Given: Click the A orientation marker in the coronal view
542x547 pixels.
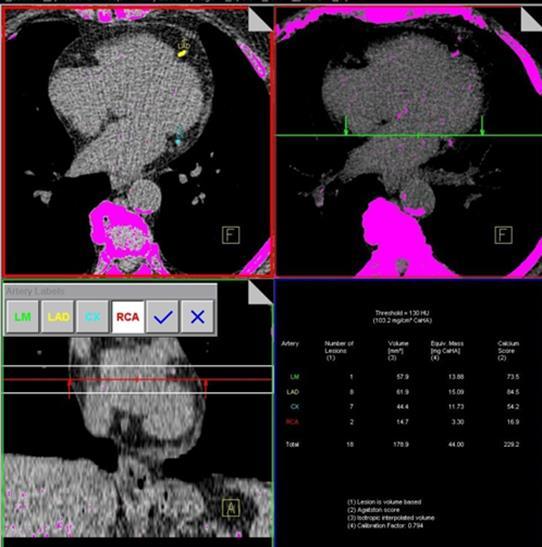Looking at the screenshot, I should pyautogui.click(x=231, y=508).
